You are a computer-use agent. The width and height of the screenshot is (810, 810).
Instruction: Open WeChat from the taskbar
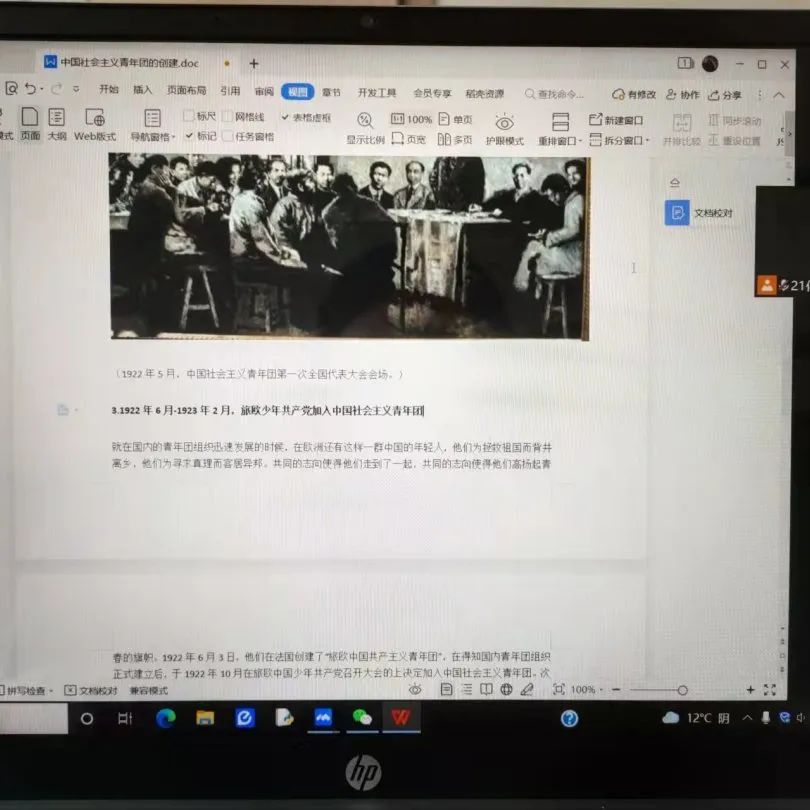(361, 717)
